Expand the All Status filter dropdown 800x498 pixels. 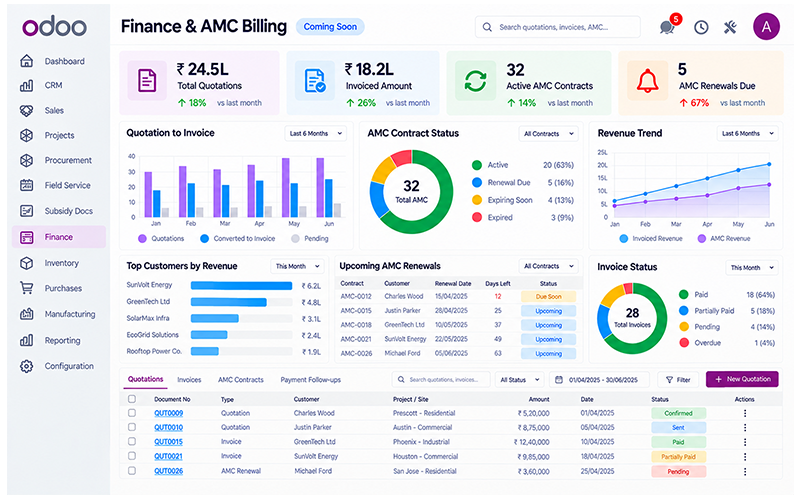(x=519, y=380)
